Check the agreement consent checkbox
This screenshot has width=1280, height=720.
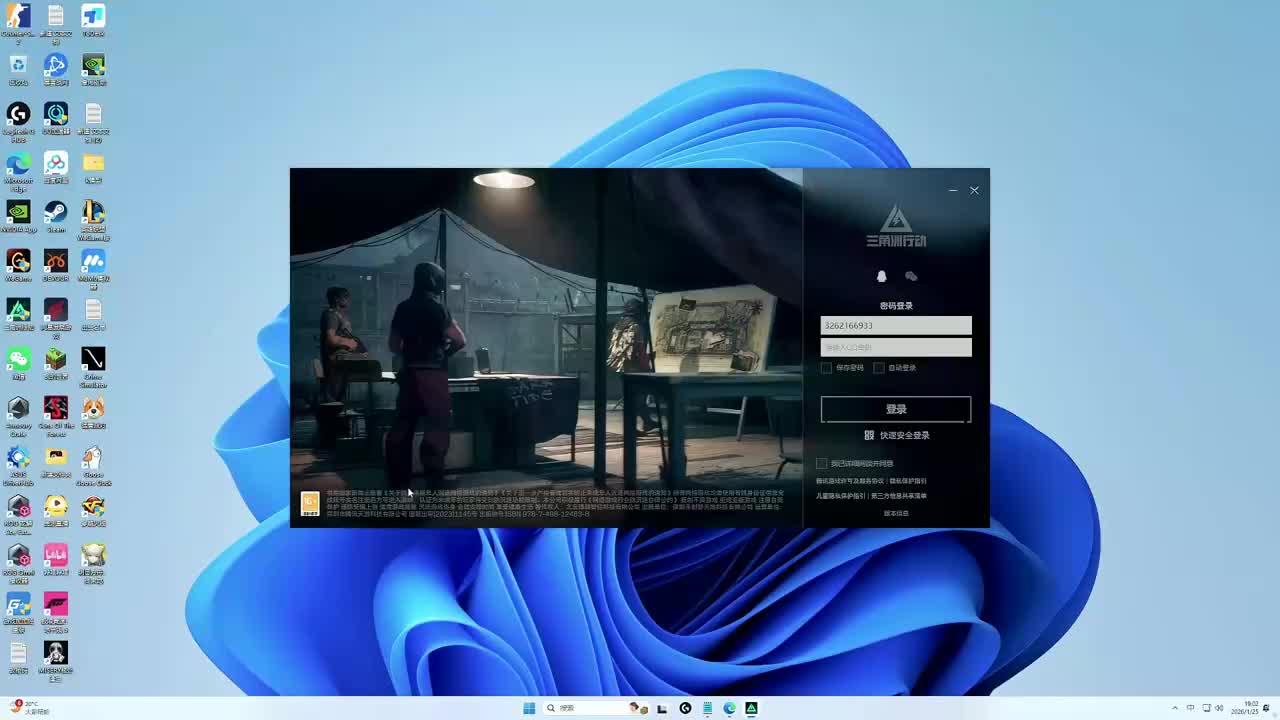tap(822, 464)
